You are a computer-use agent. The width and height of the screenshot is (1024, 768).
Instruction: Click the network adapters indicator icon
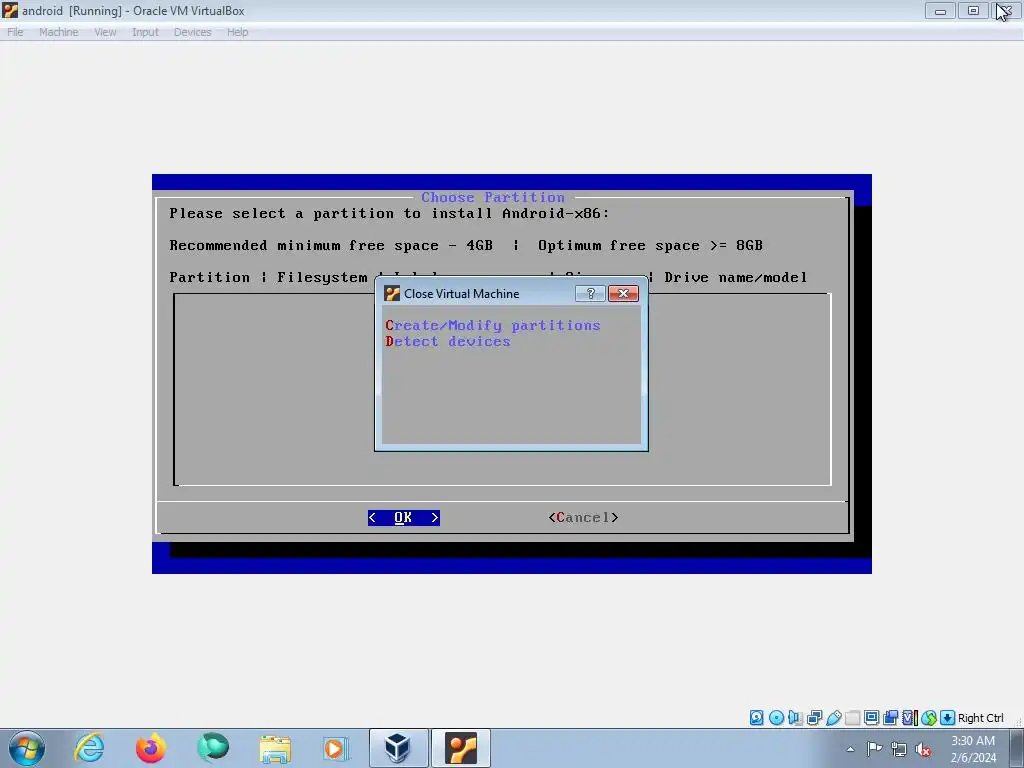coord(814,718)
